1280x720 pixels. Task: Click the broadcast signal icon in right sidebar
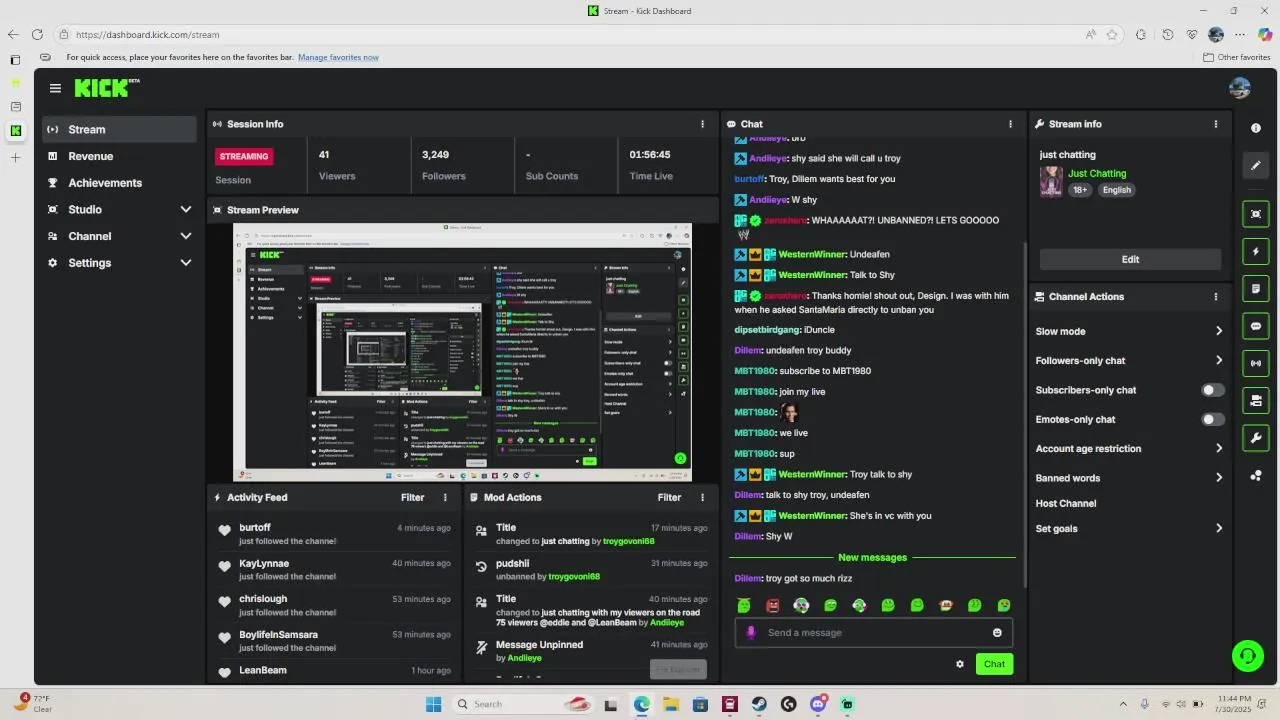coord(1256,363)
